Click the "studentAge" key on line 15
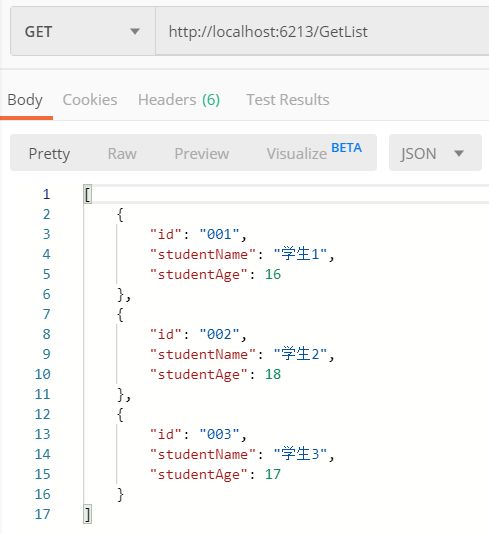The width and height of the screenshot is (489, 534). coord(199,474)
